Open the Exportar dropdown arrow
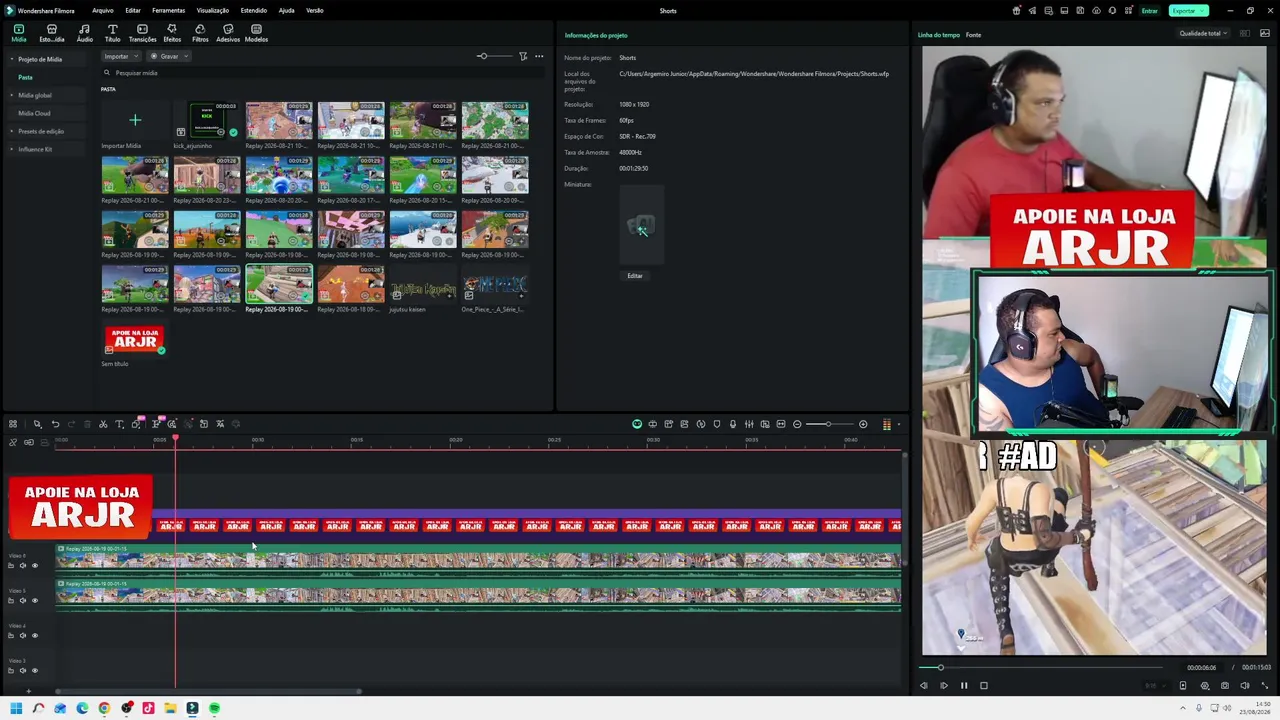1280x720 pixels. coord(1202,11)
